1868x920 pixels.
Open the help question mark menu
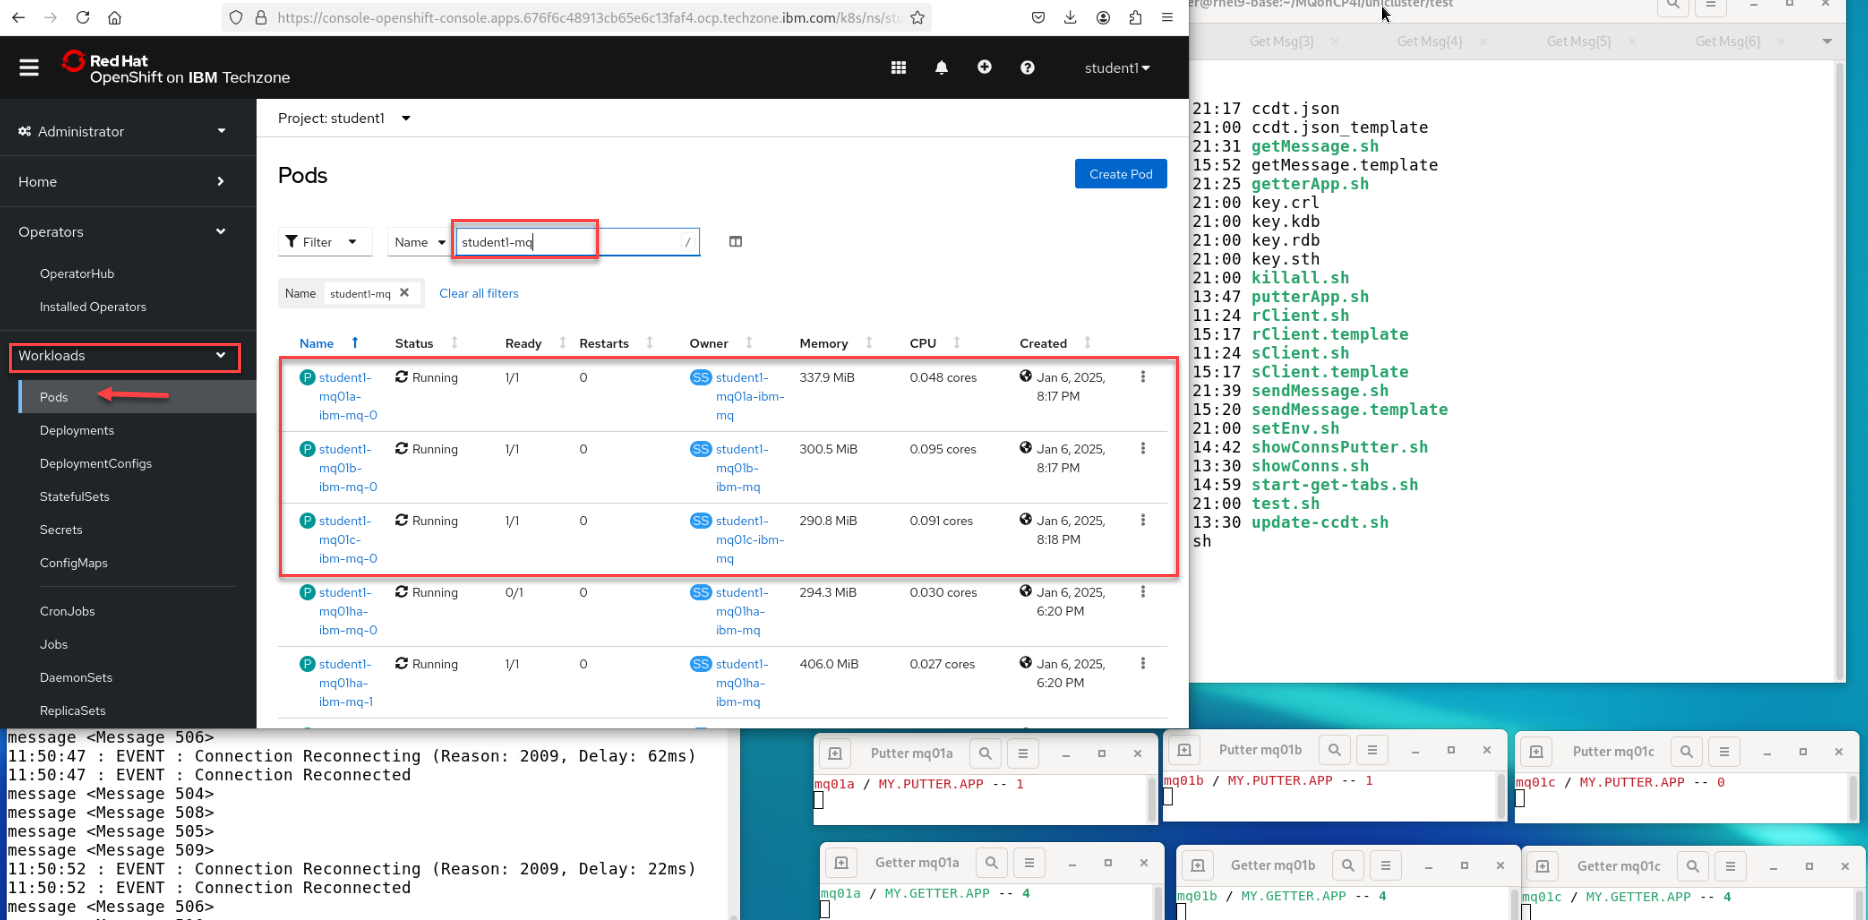1027,68
